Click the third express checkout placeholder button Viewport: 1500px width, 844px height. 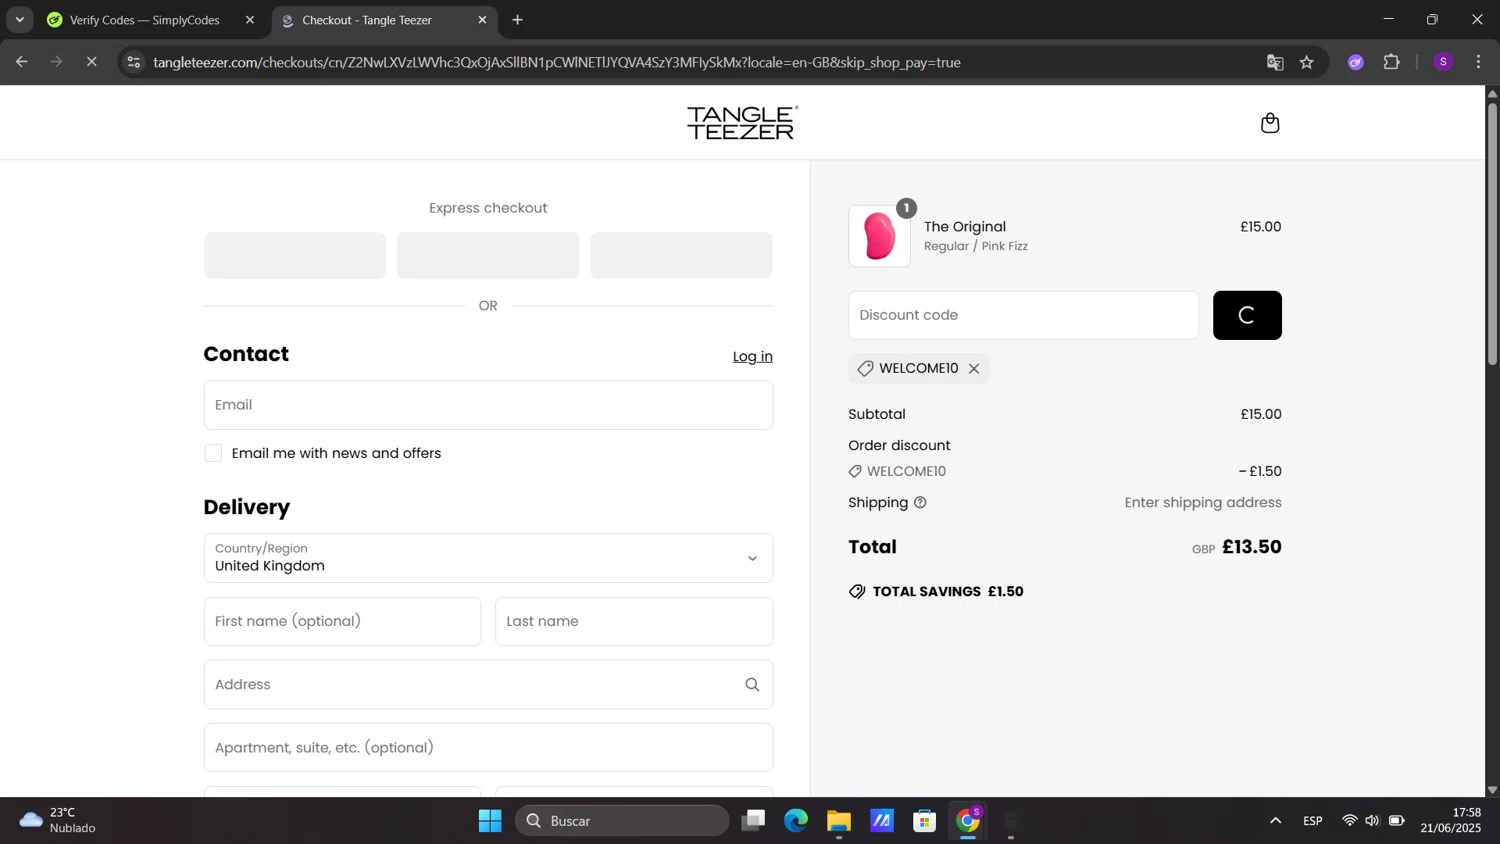point(681,255)
